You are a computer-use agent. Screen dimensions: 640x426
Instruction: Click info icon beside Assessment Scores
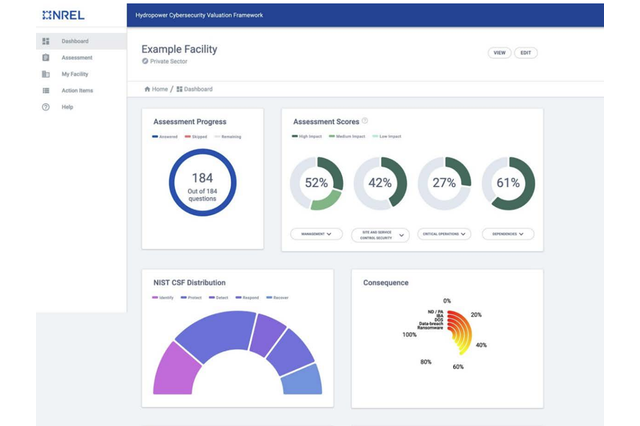click(365, 121)
